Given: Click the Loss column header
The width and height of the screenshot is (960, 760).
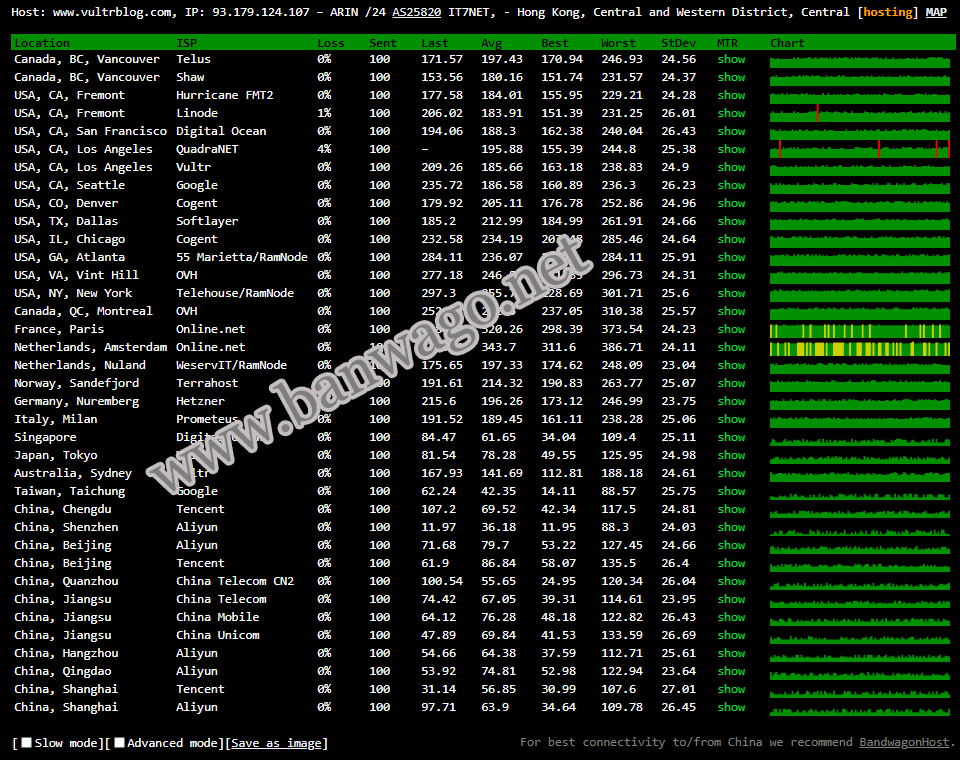Looking at the screenshot, I should [x=331, y=43].
